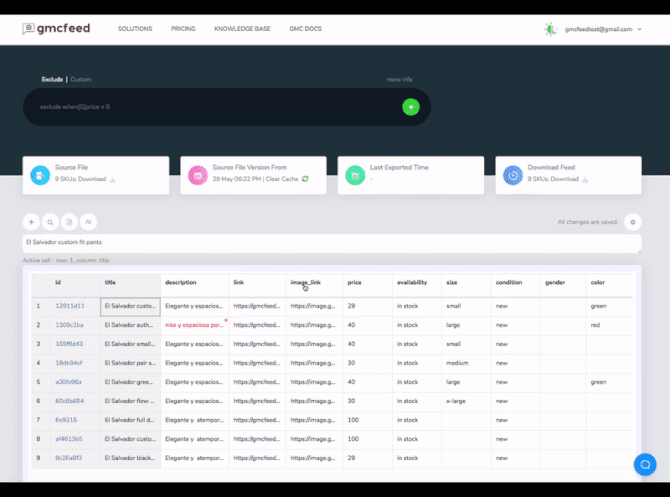Click the blue Source File icon
This screenshot has height=497, width=670.
(x=40, y=175)
